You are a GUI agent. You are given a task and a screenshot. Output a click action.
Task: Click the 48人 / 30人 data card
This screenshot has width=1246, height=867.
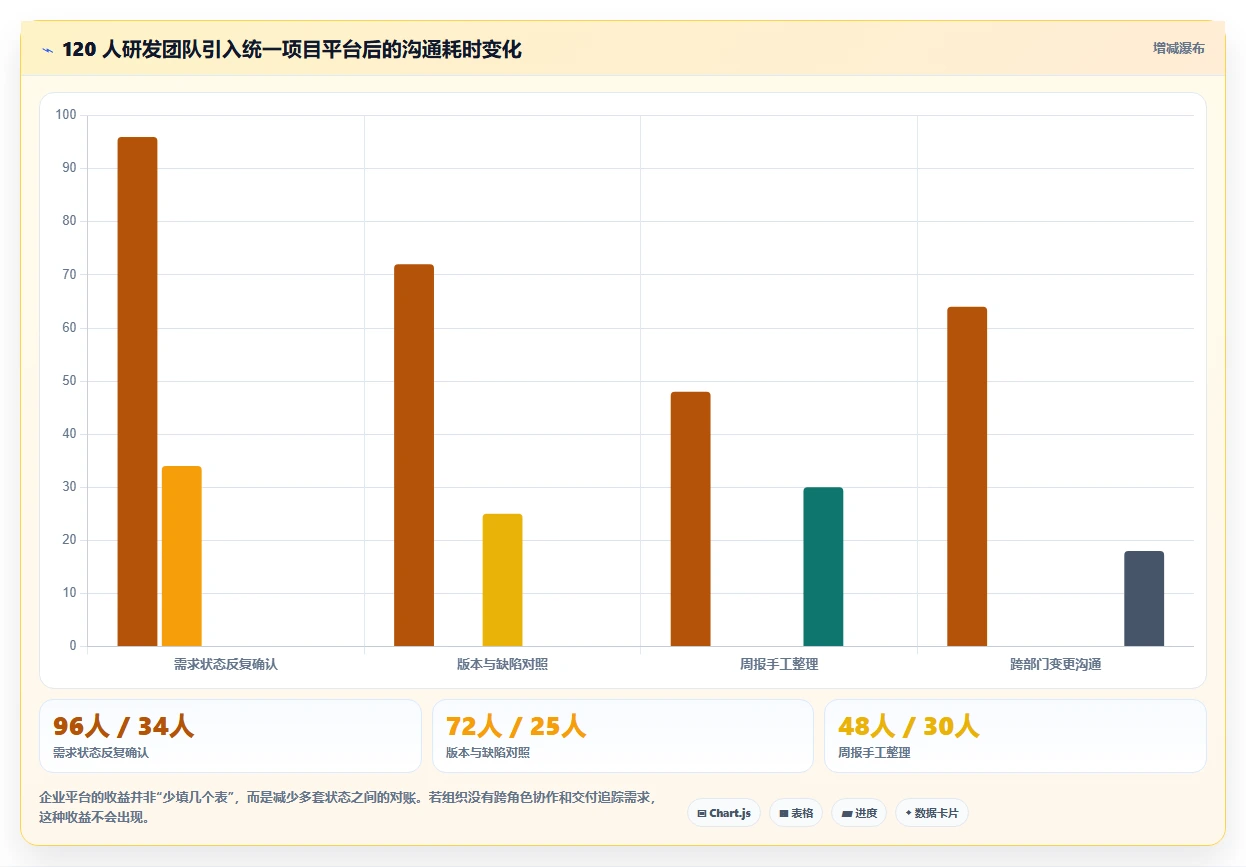(1015, 736)
